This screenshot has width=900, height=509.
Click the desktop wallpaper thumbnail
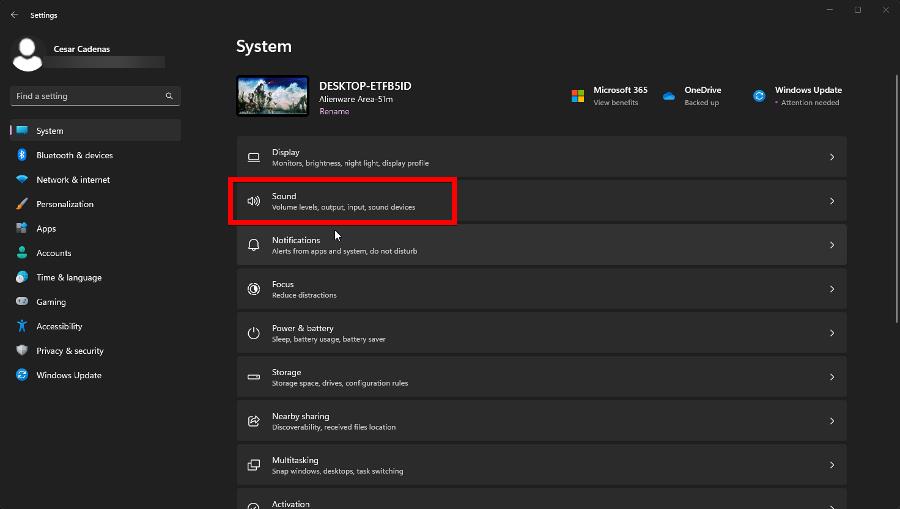[x=273, y=96]
